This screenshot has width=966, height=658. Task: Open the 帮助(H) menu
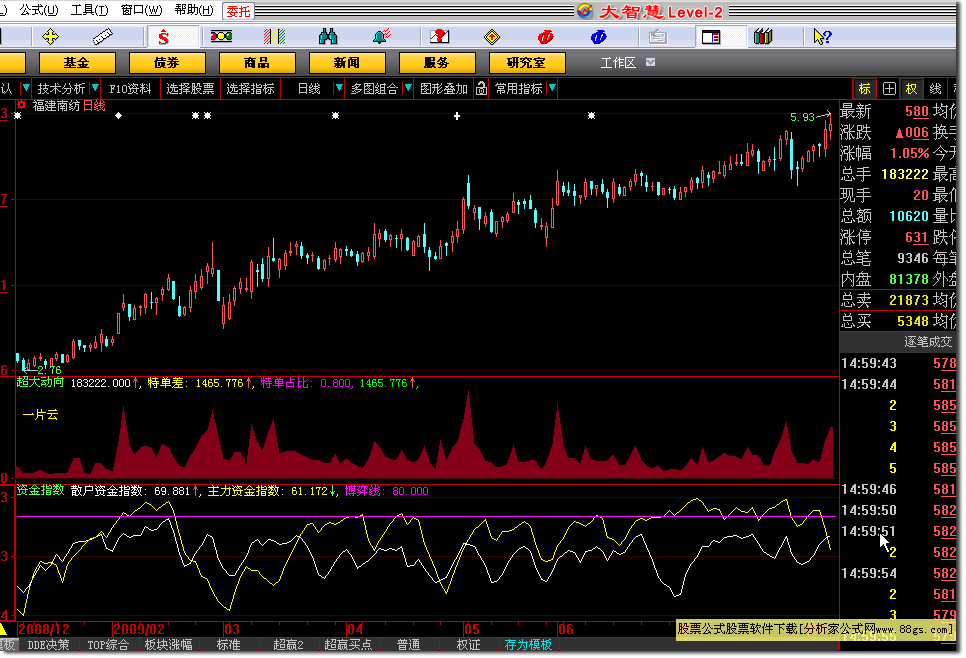point(194,10)
